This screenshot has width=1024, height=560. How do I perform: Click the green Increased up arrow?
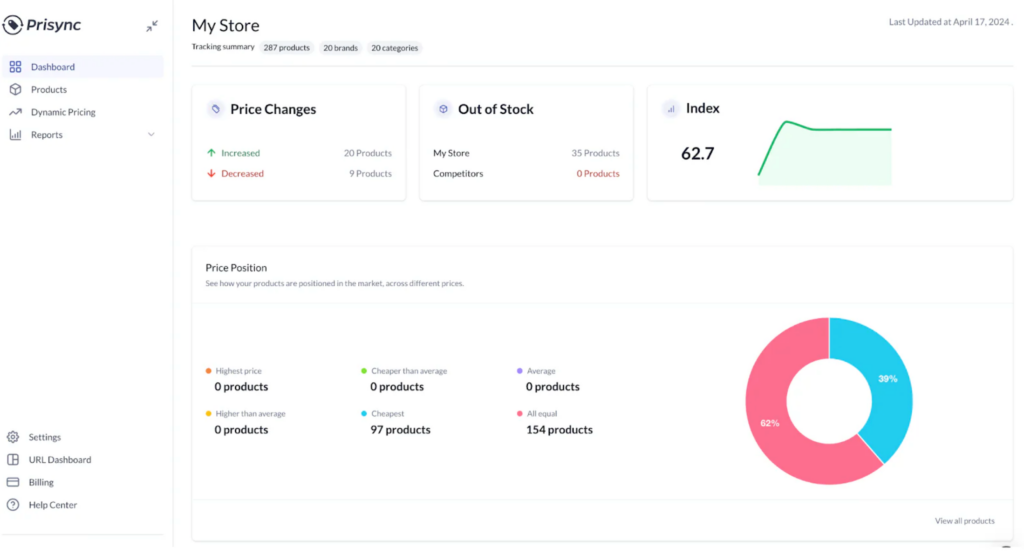[x=211, y=153]
